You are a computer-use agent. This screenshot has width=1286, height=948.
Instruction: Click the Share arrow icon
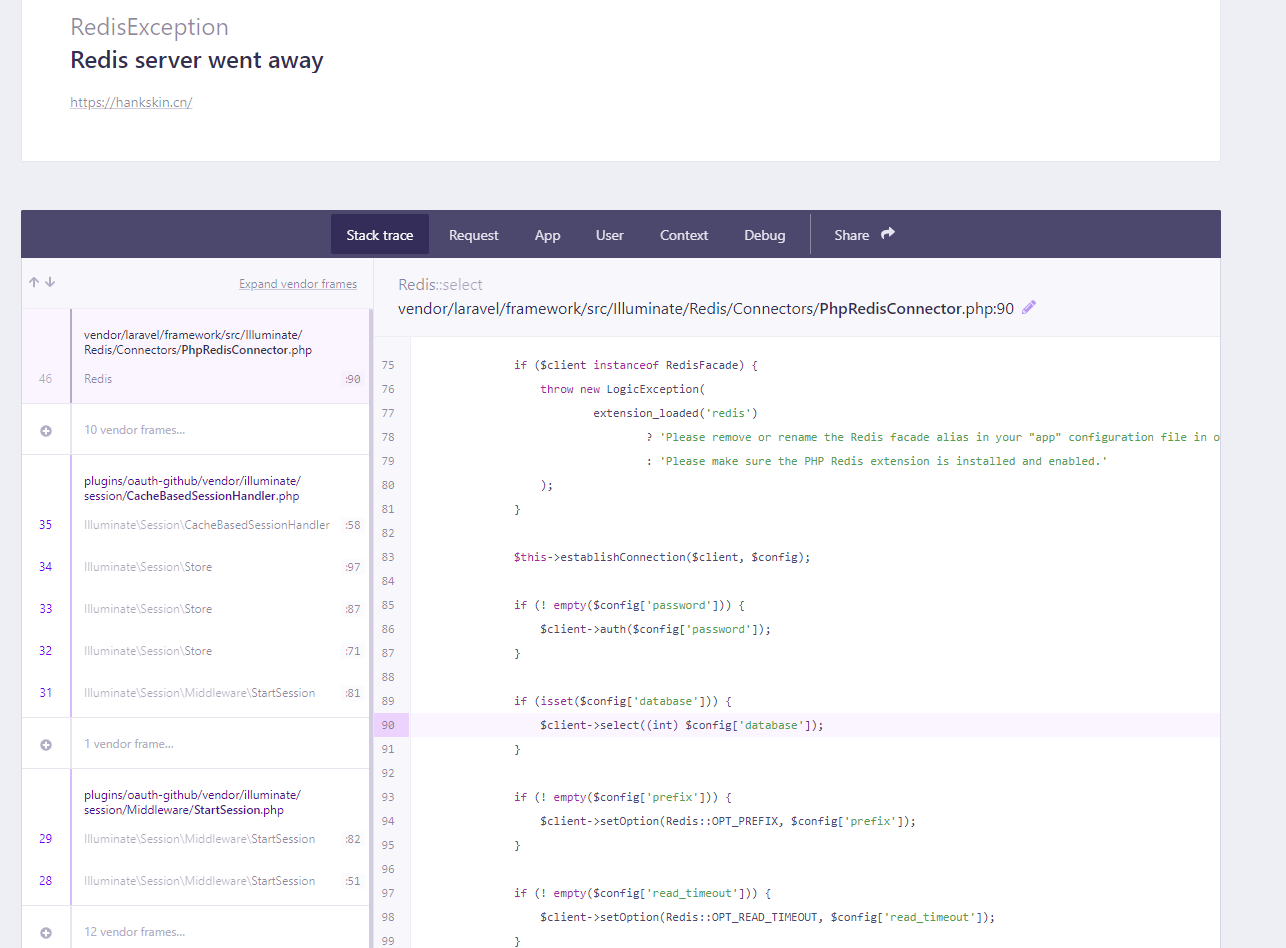tap(886, 231)
